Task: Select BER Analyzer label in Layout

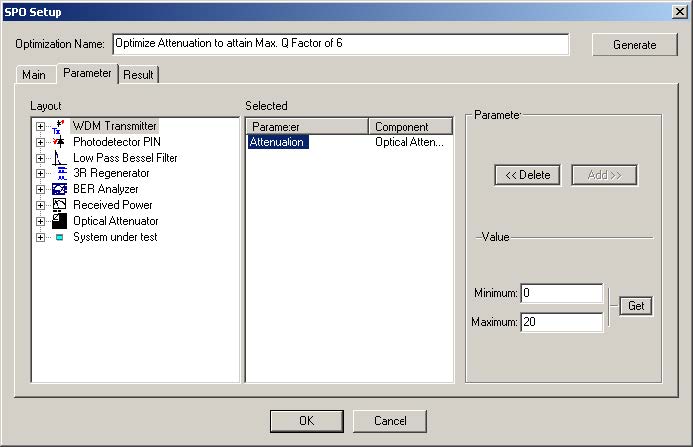Action: [x=106, y=189]
